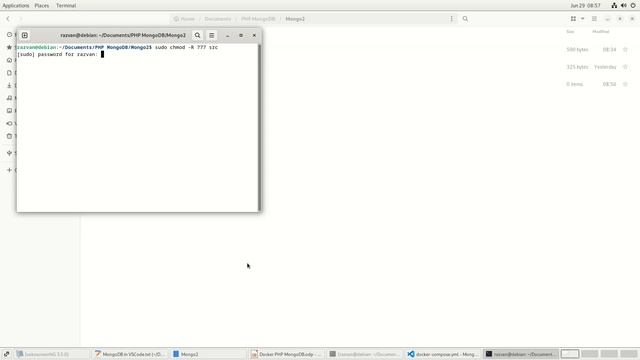
Task: Open Videos in the Files sidebar
Action: [9, 123]
